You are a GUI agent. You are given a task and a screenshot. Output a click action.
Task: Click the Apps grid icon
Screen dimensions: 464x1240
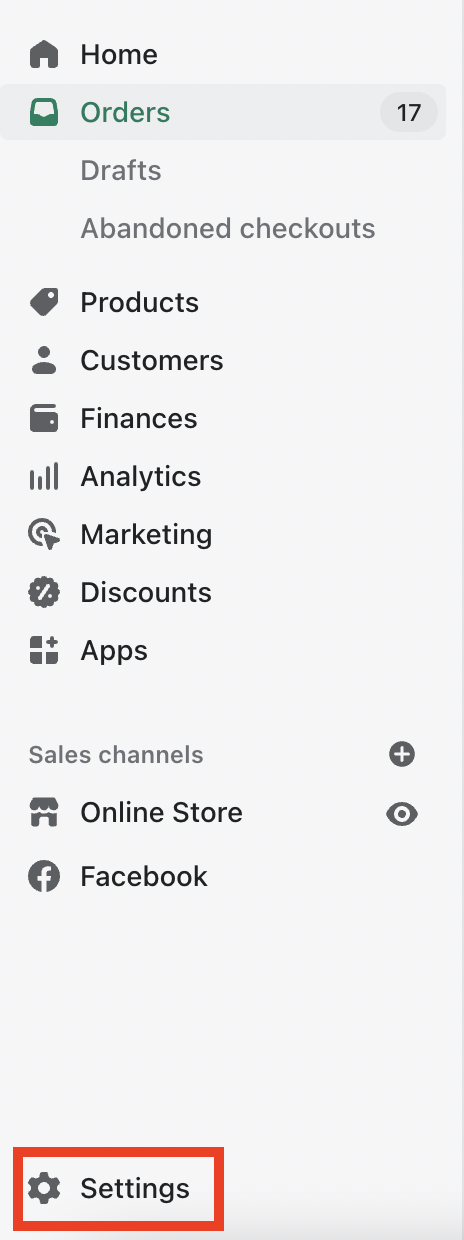click(x=44, y=650)
